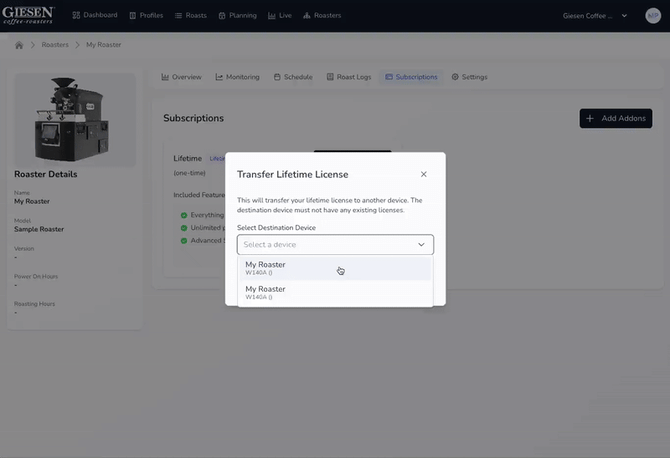The height and width of the screenshot is (458, 670).
Task: Open Roasters in top navigation
Action: (321, 16)
